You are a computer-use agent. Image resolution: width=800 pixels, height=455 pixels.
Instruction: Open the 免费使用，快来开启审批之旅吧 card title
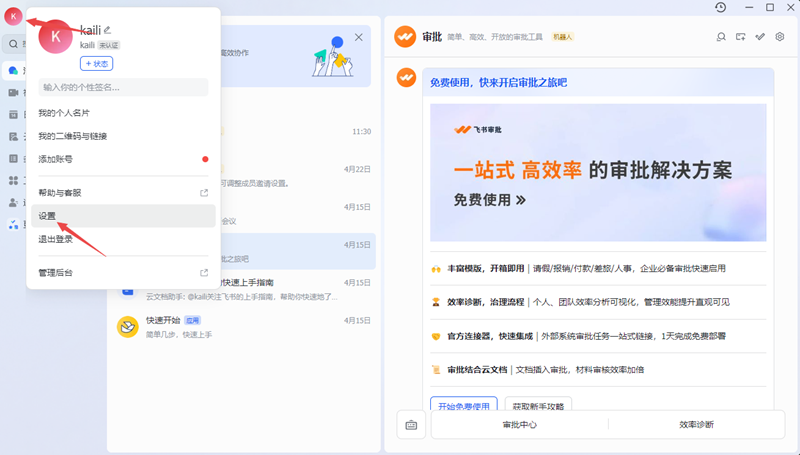(498, 83)
